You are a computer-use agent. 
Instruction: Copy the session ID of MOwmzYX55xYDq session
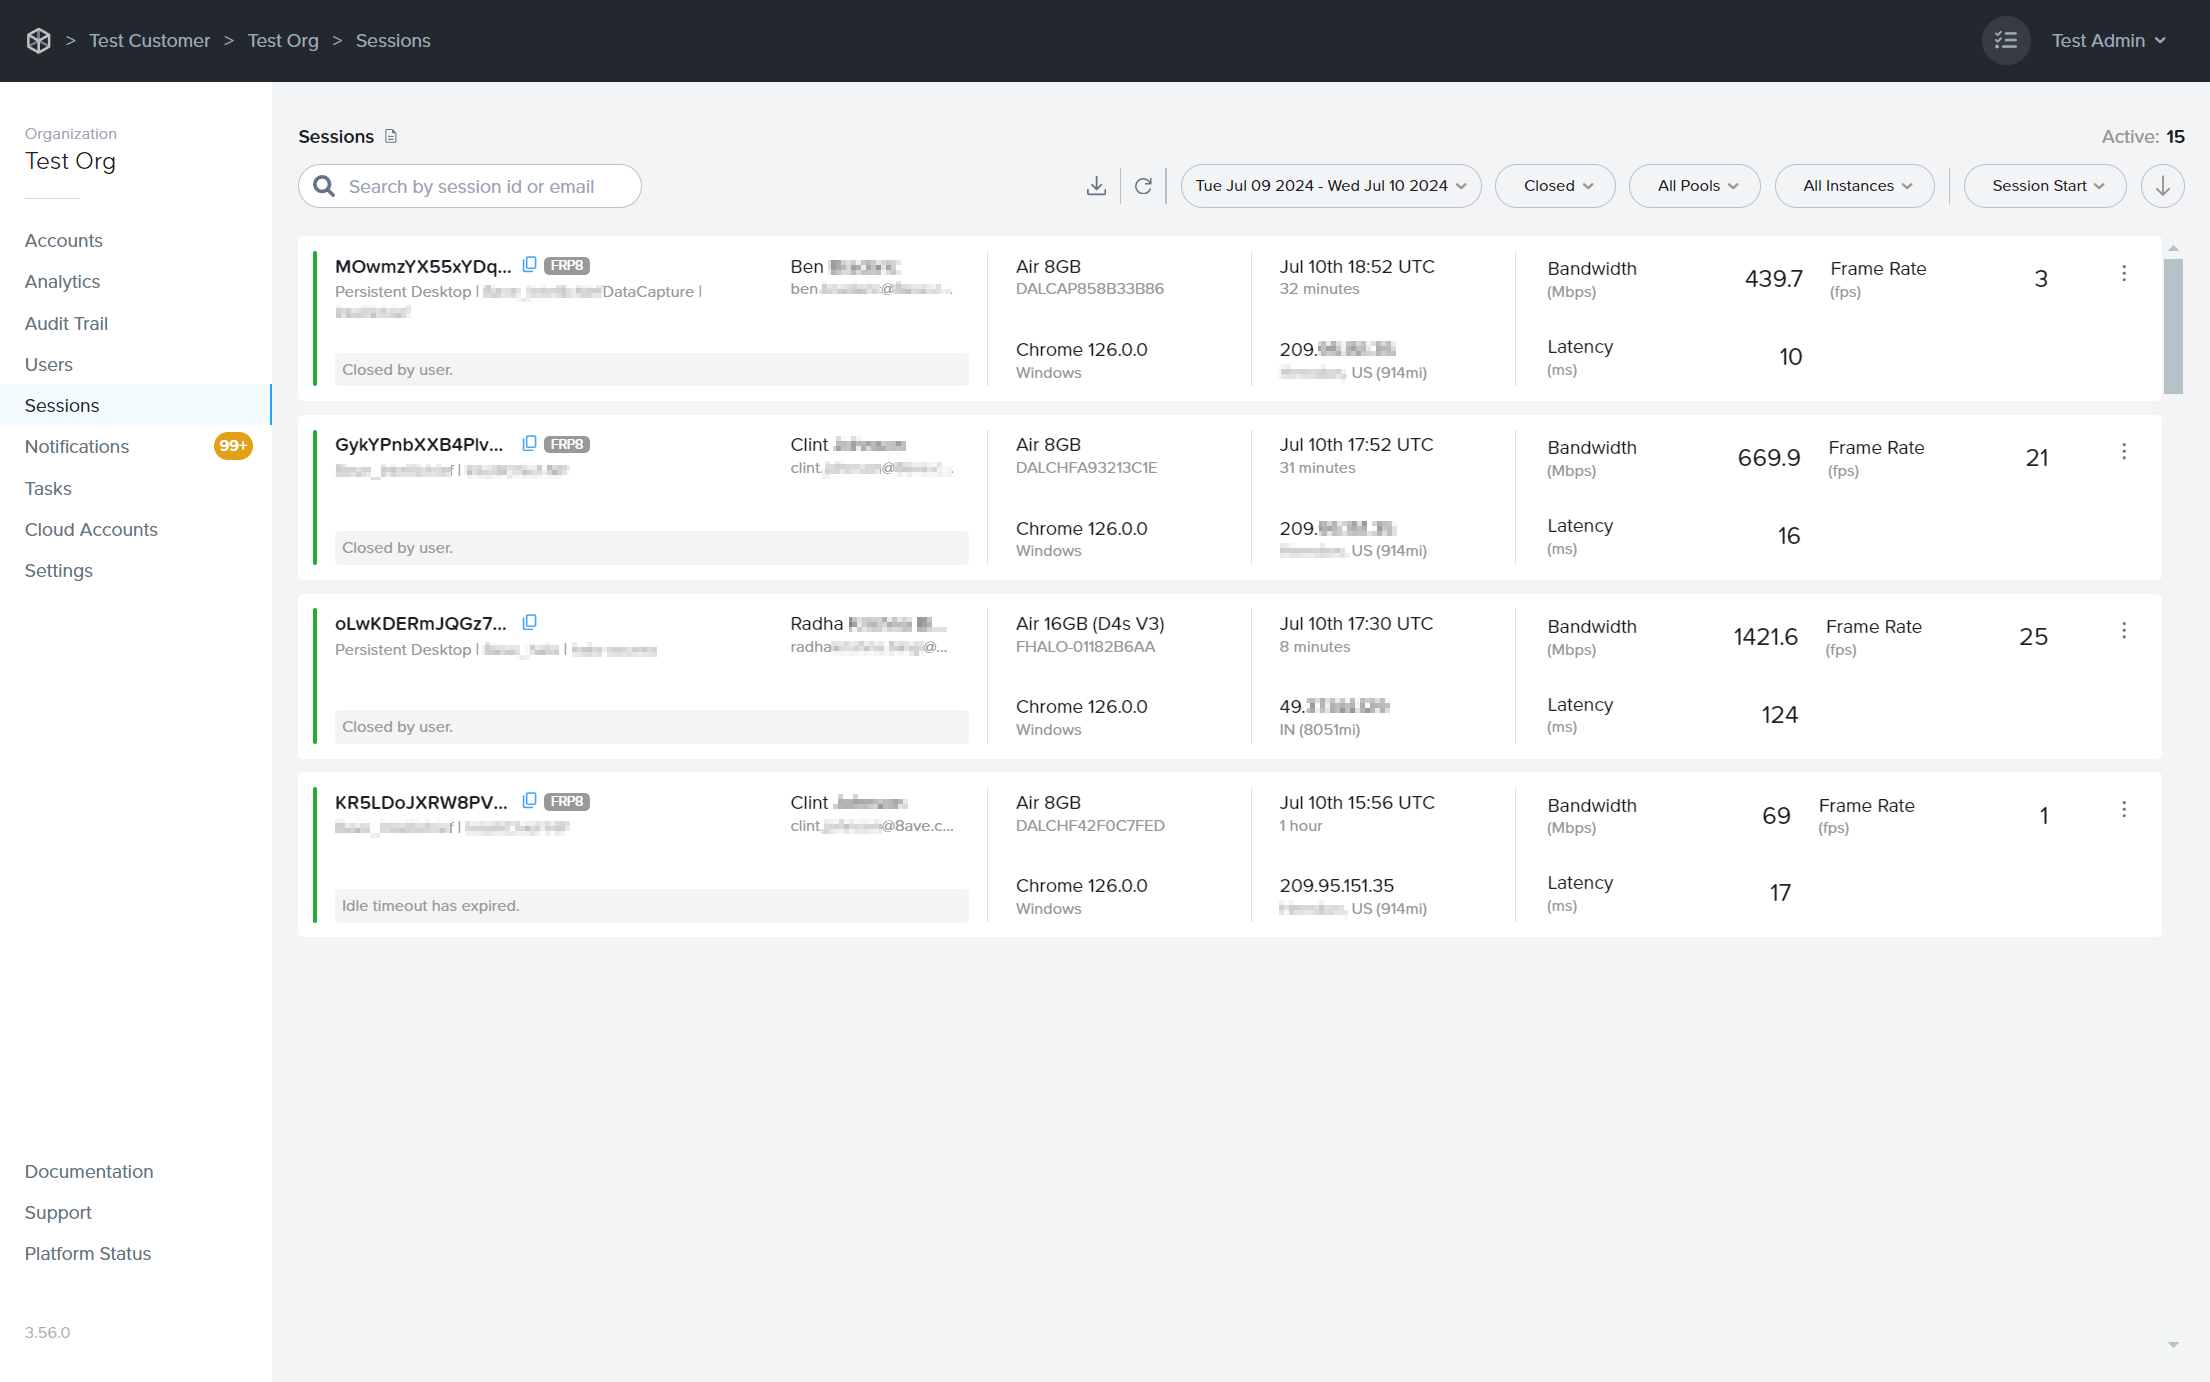(529, 263)
